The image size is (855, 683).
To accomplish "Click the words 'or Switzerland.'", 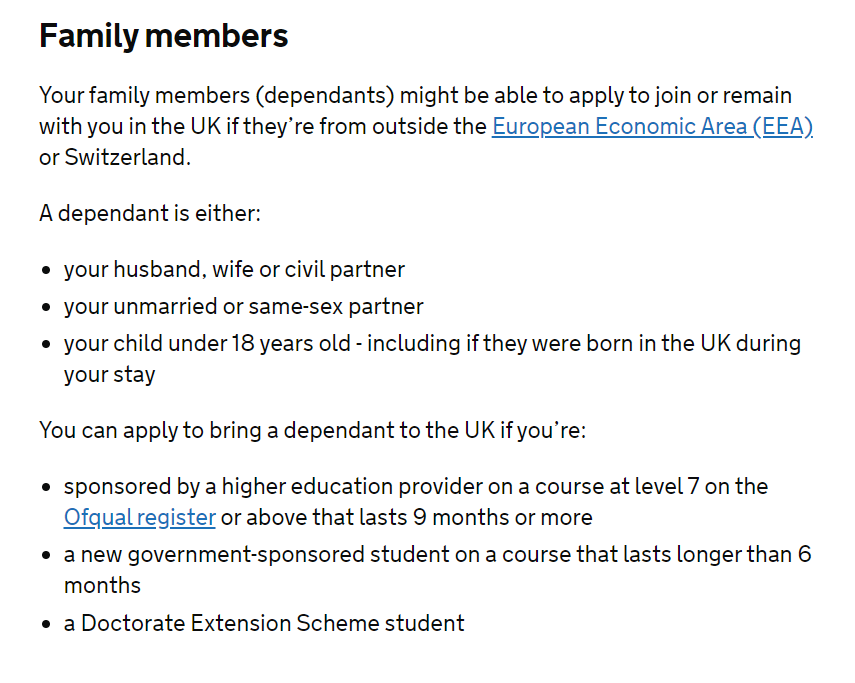I will coord(115,158).
